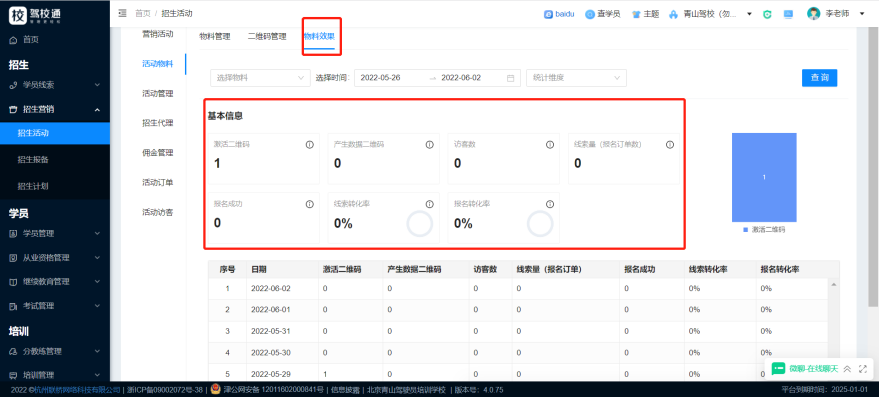Click the info icon on 访客数 card
This screenshot has height=397, width=879.
(x=550, y=145)
